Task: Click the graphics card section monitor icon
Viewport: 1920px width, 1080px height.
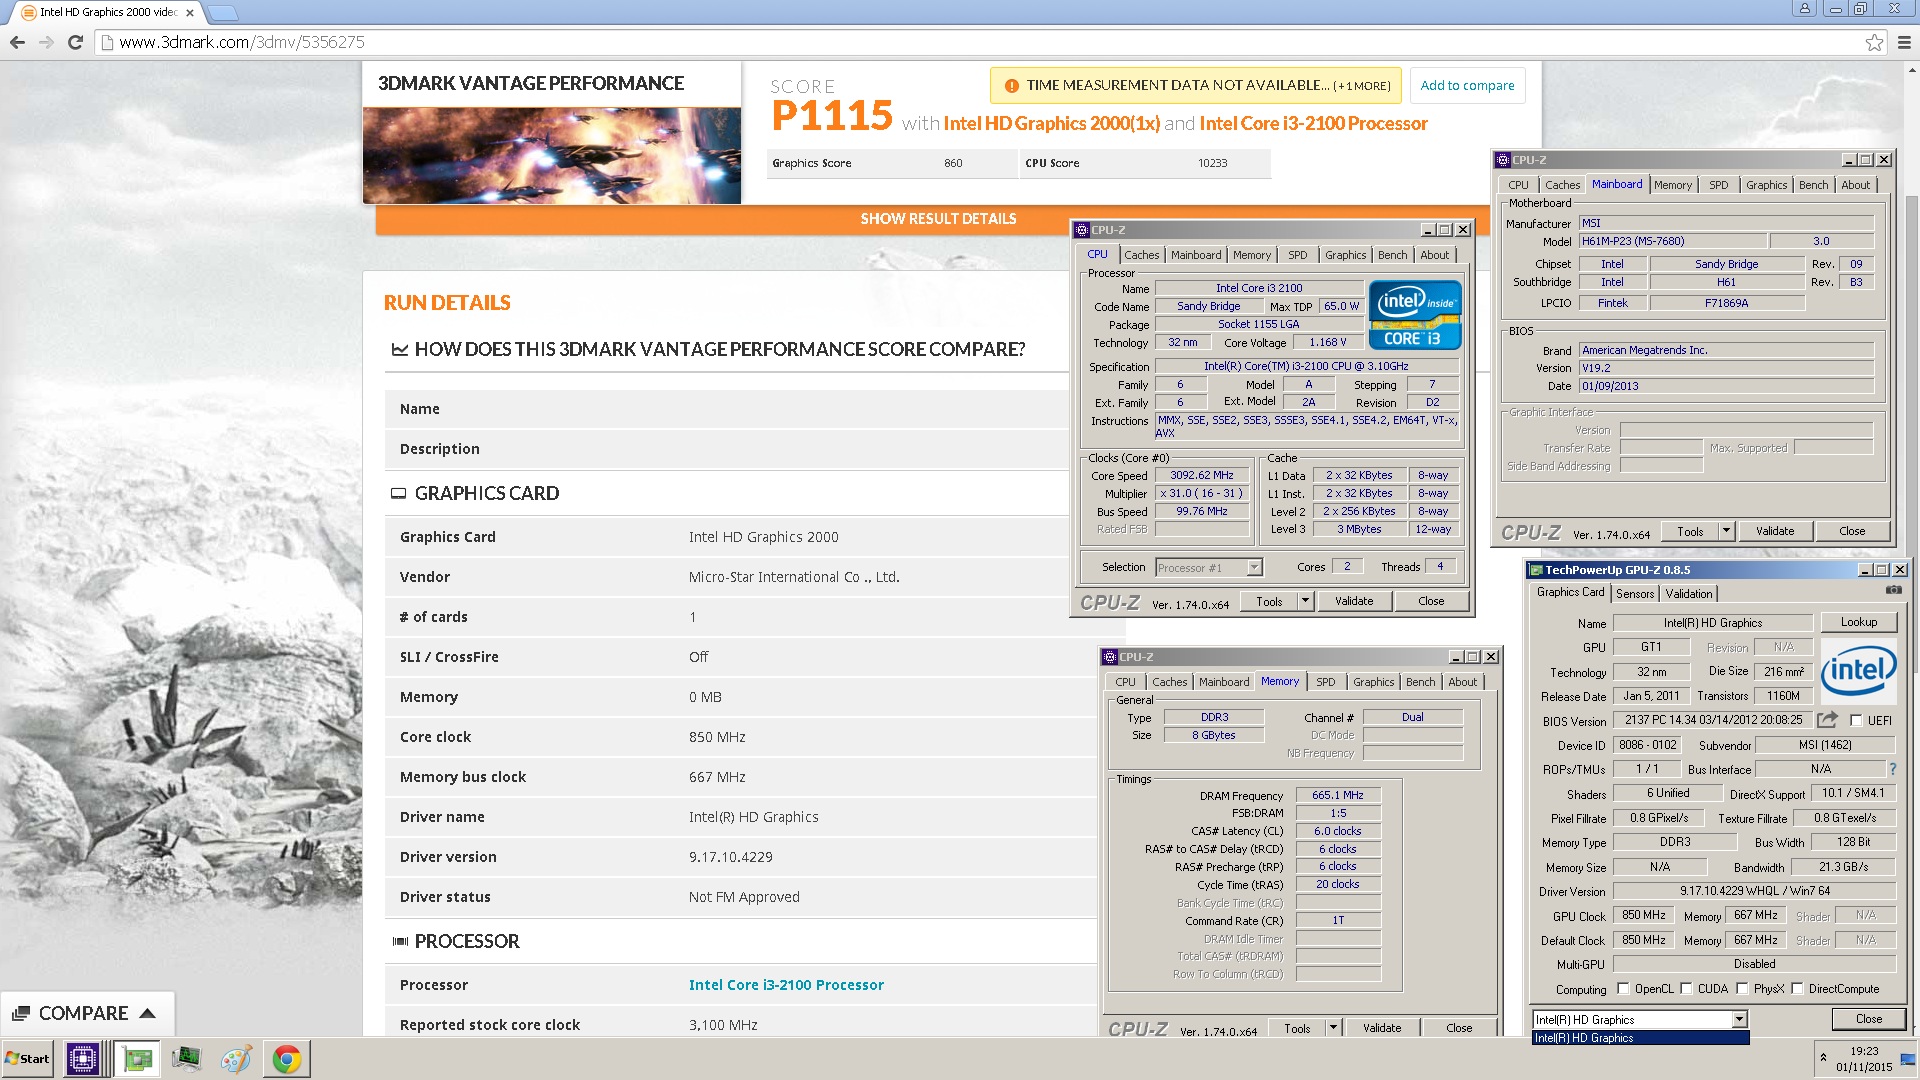Action: coord(398,494)
